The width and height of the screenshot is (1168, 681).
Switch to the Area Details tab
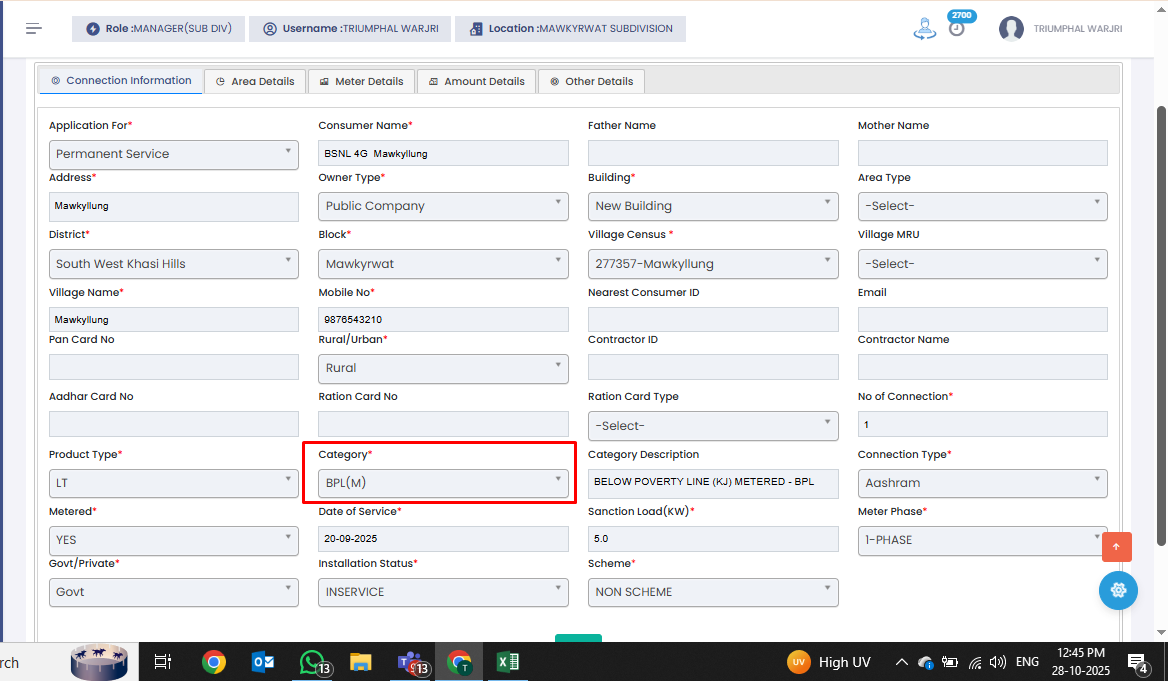pos(255,81)
